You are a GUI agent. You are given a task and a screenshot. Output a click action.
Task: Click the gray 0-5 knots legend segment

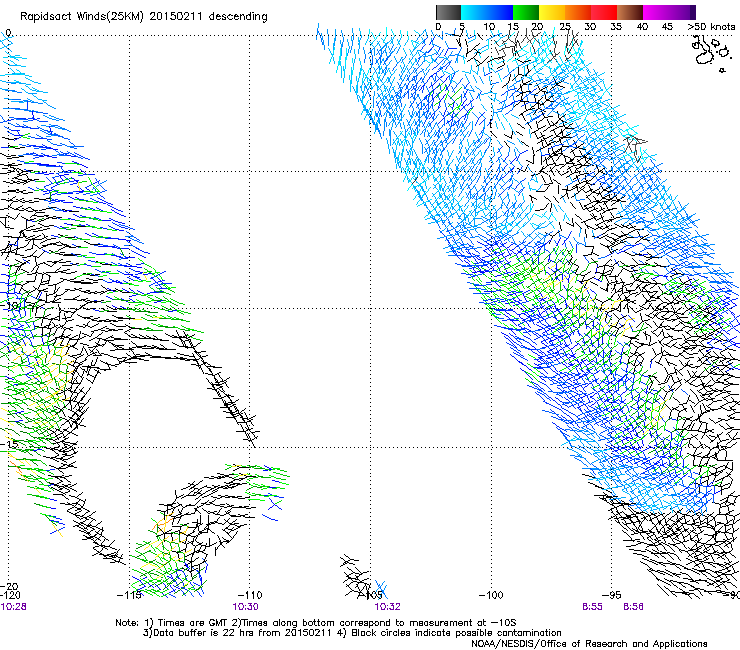coord(448,12)
